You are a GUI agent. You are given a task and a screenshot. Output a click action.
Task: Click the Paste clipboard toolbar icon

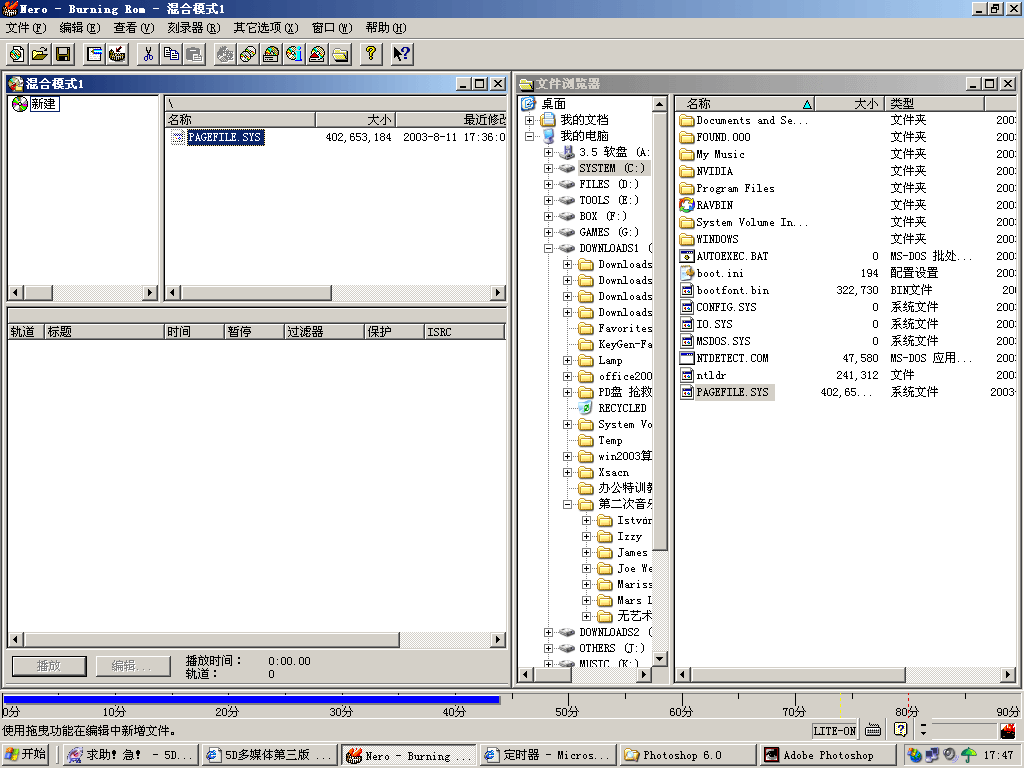pos(195,54)
